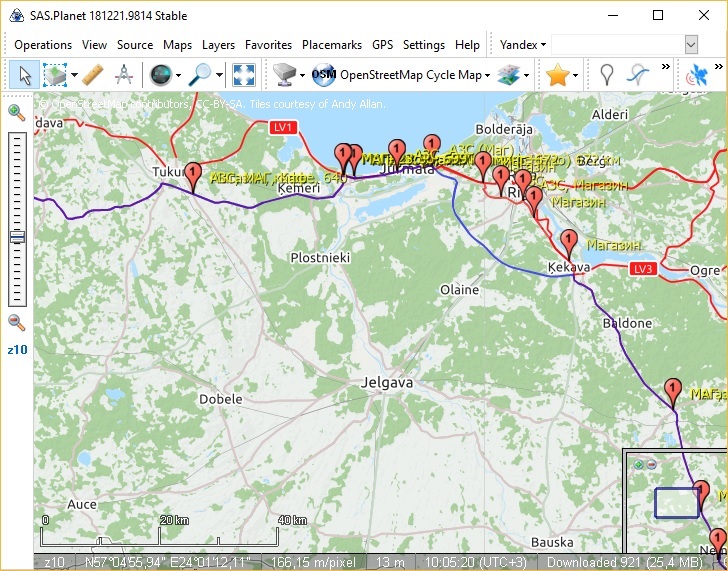
Task: Expand the favorites star dropdown arrow
Action: click(575, 75)
